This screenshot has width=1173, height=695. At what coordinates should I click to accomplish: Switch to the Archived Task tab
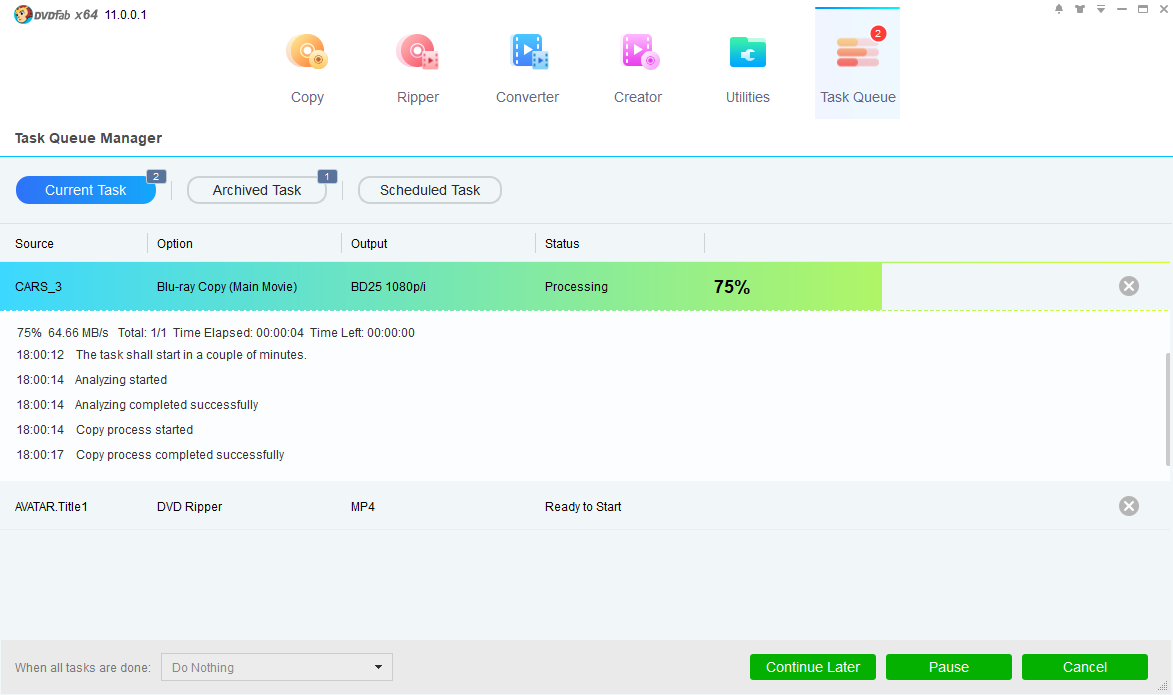tap(257, 190)
